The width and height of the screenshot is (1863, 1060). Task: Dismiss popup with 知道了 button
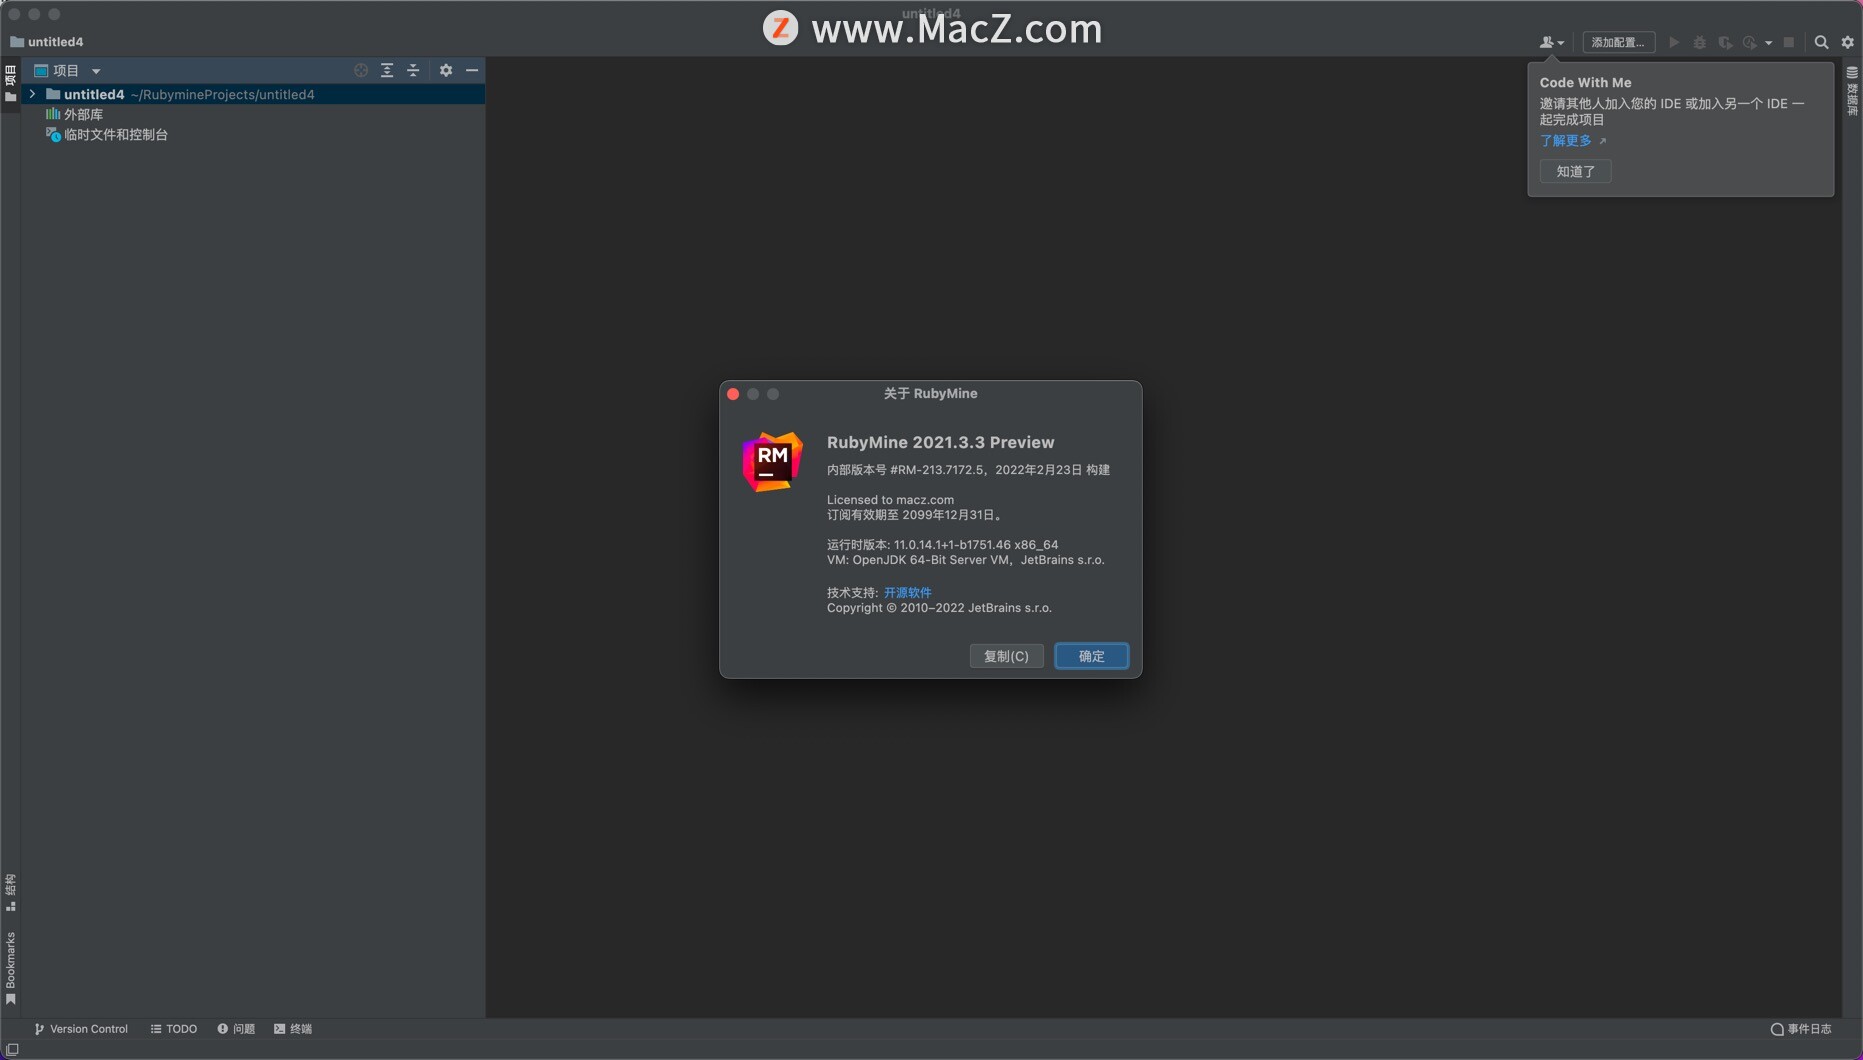point(1576,171)
